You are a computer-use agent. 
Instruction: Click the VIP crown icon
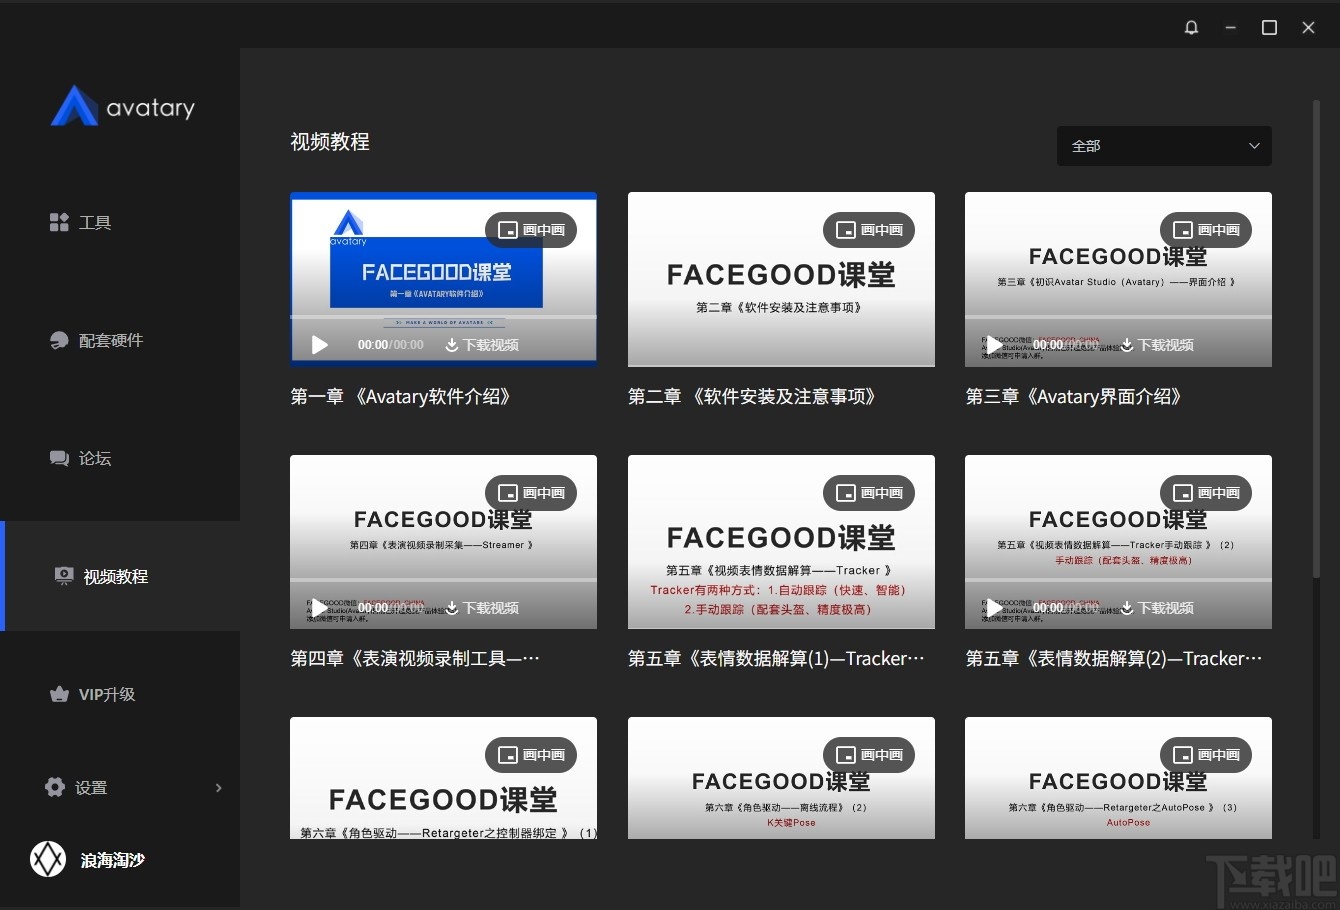tap(59, 694)
